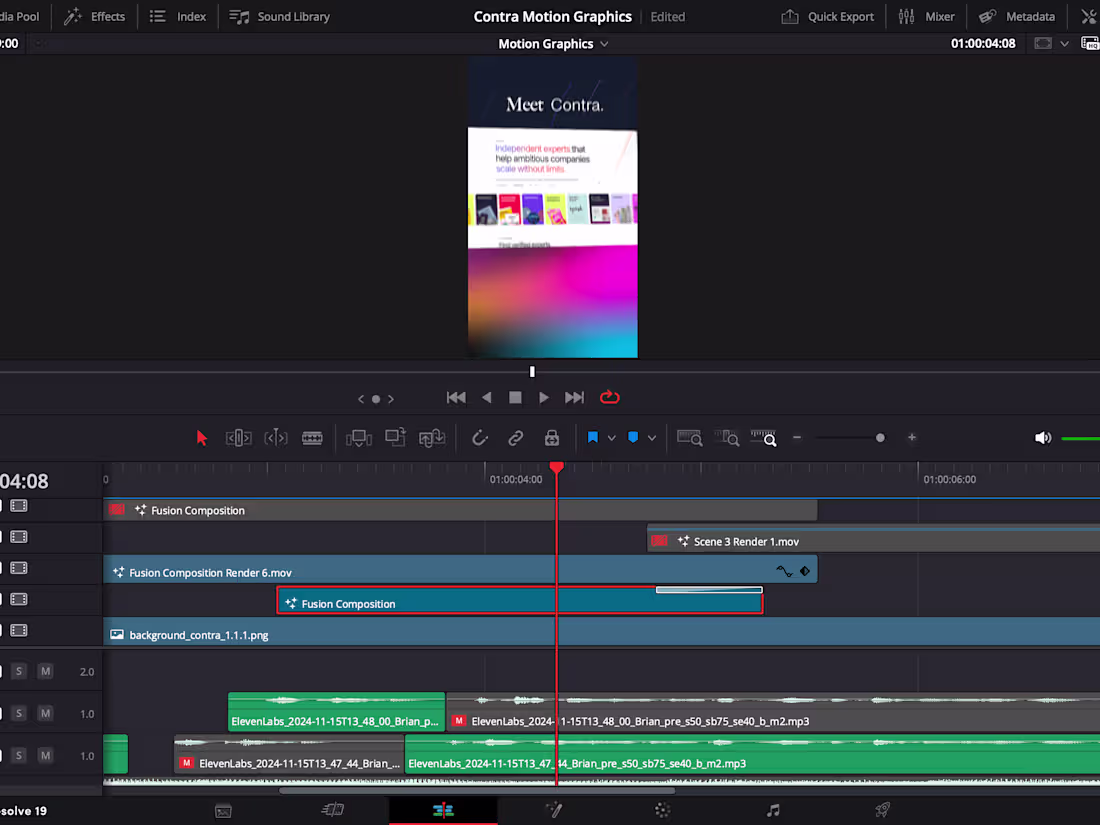The height and width of the screenshot is (825, 1100).
Task: Open the Fairlight audio page
Action: [x=773, y=810]
